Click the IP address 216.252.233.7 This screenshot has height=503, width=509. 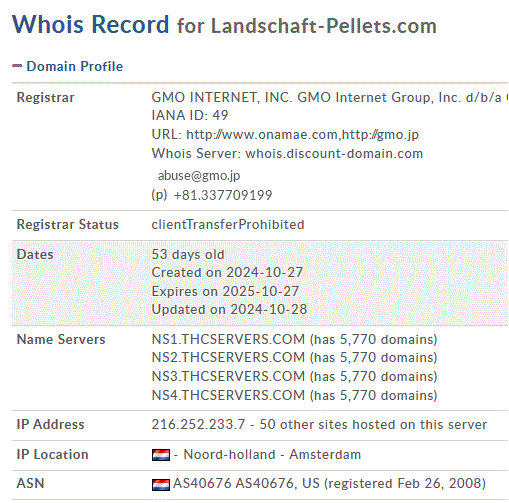tap(198, 425)
